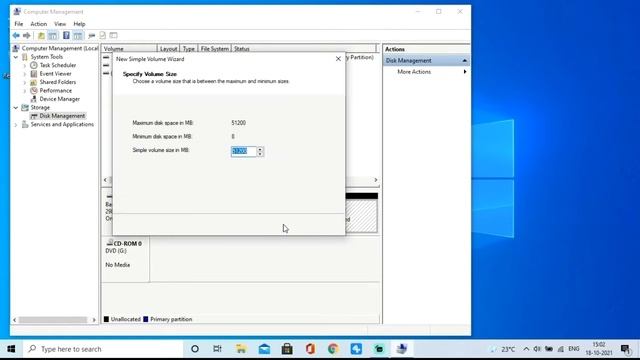Select the Task Scheduler clock icon
Image resolution: width=640 pixels, height=360 pixels.
coord(34,65)
